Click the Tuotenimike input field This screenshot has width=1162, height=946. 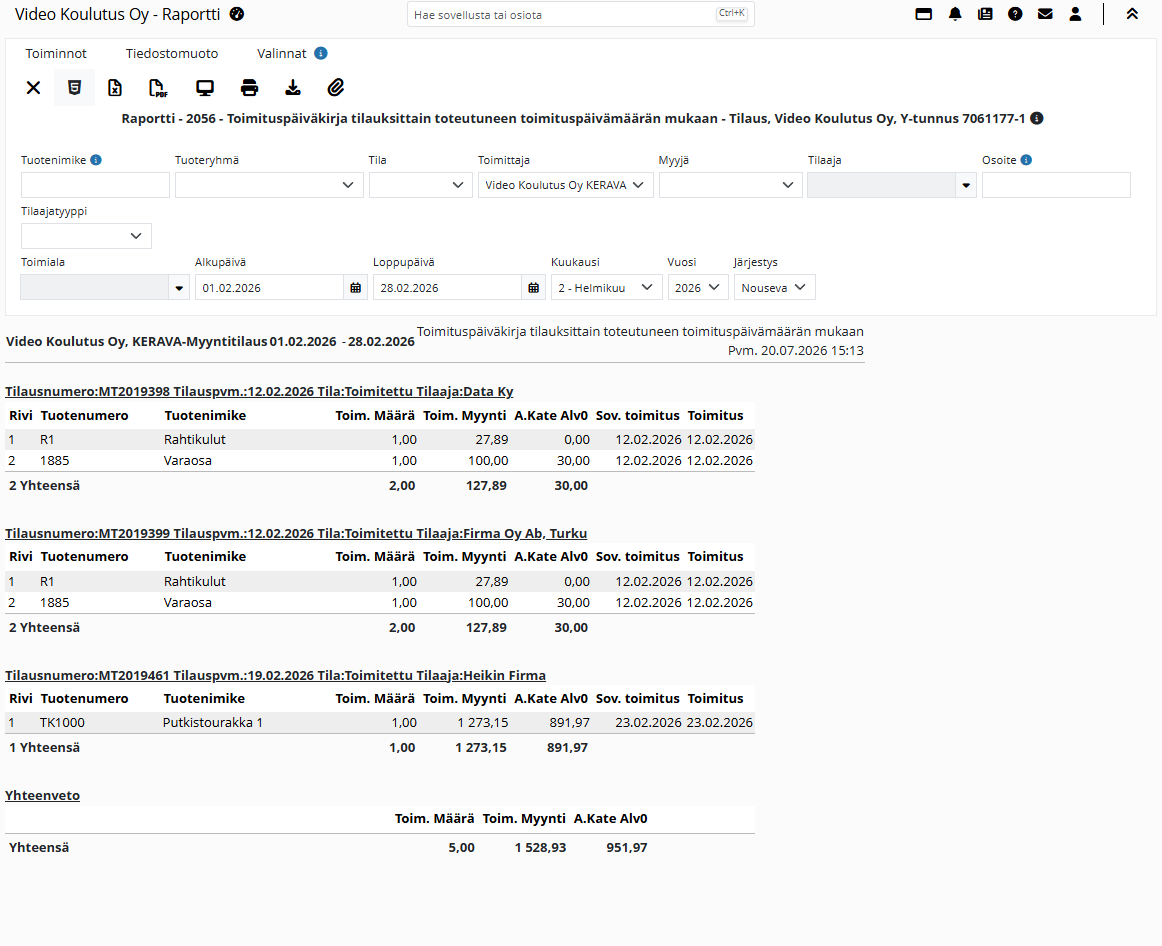click(96, 185)
